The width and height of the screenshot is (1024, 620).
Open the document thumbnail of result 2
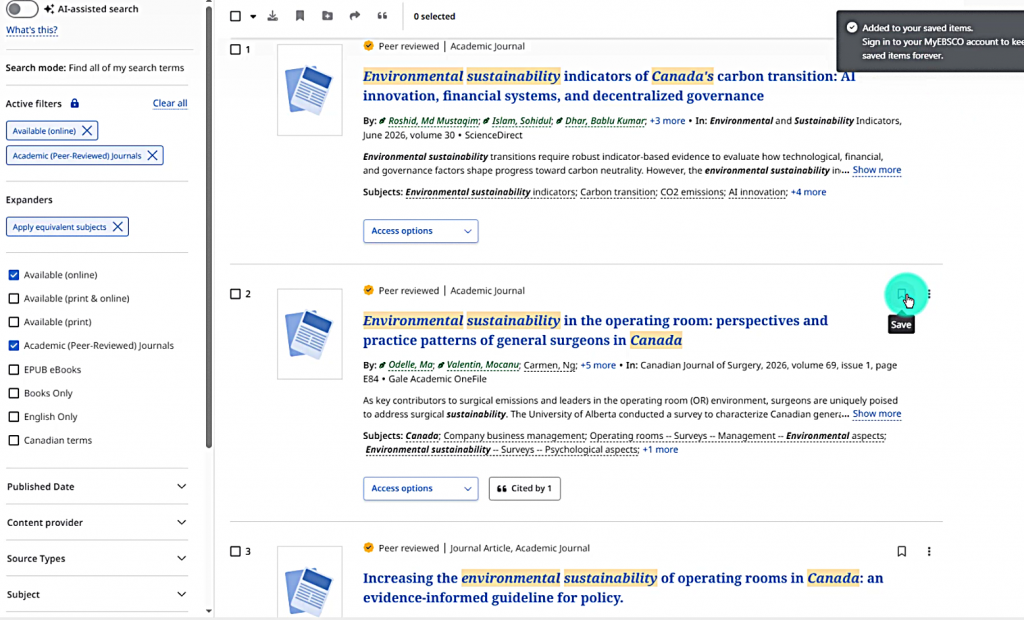(310, 334)
